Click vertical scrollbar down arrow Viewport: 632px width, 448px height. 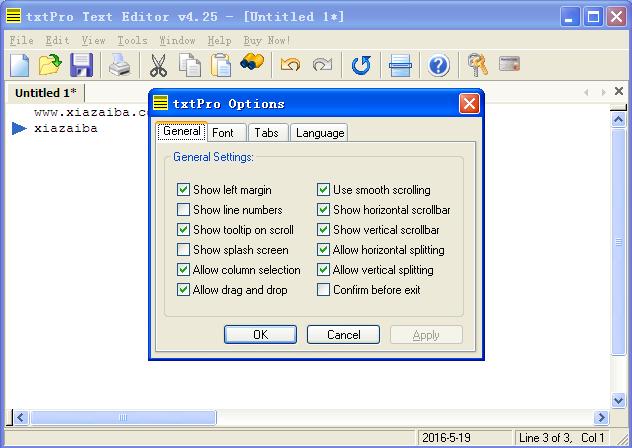tap(618, 400)
